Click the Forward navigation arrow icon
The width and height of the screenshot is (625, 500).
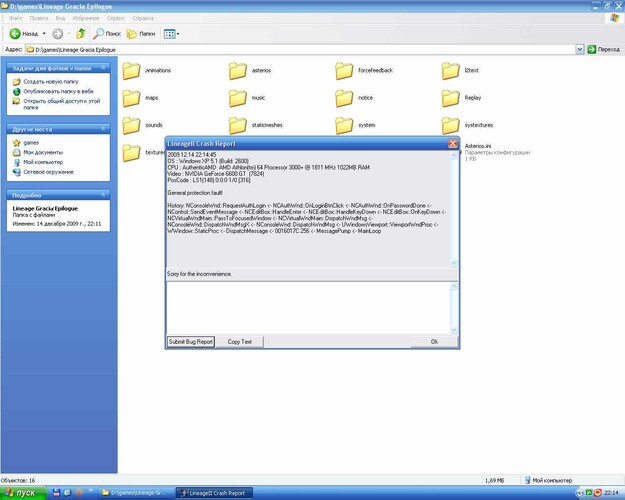click(58, 34)
